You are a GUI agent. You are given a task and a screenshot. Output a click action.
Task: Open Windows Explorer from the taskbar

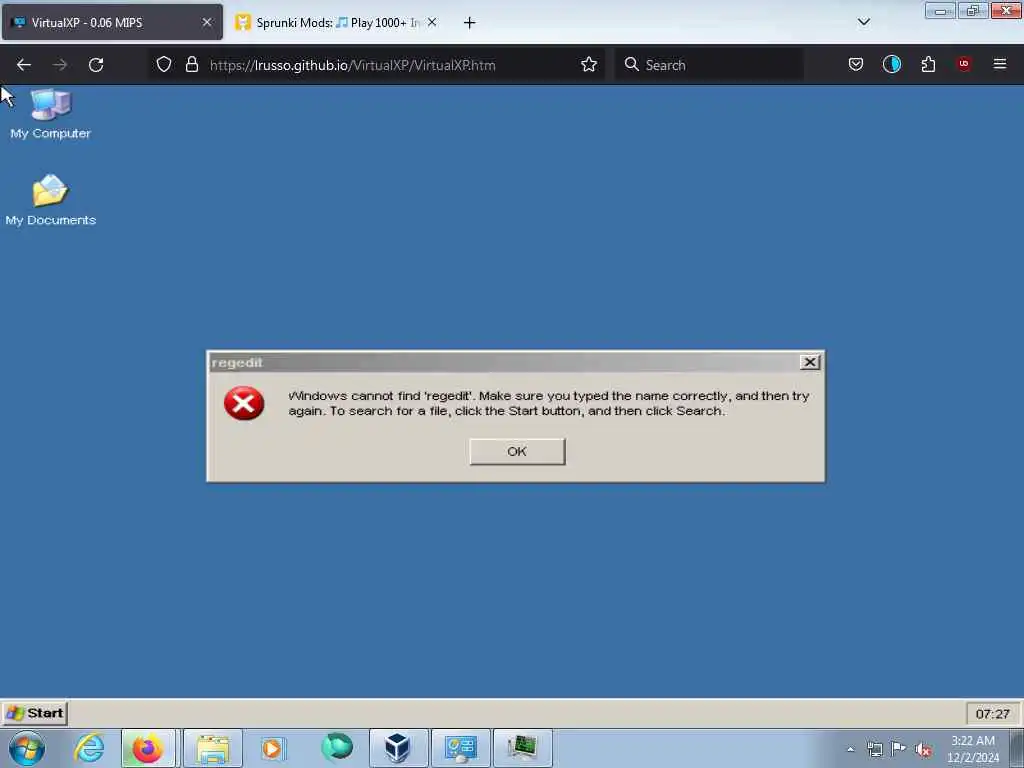(213, 748)
